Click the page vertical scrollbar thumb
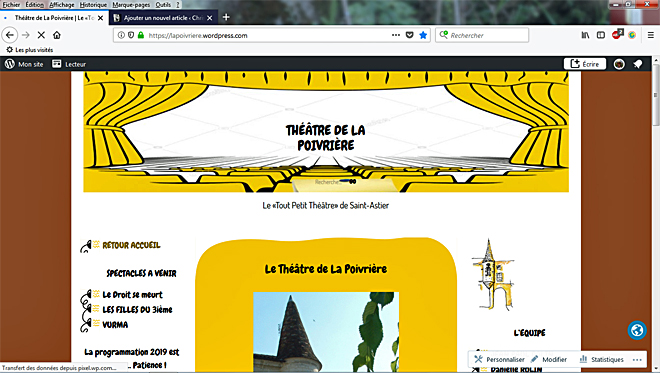 (x=656, y=94)
